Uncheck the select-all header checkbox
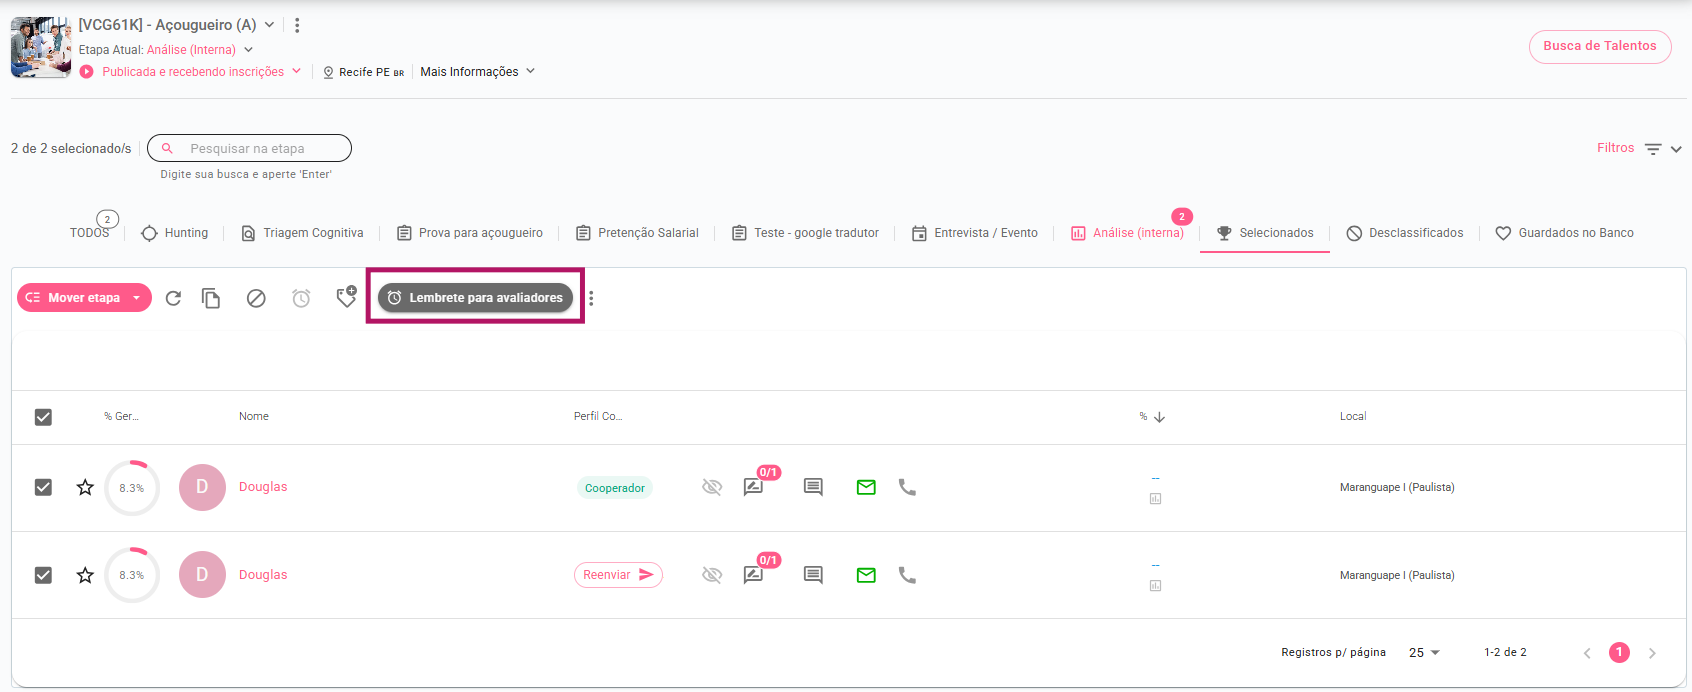The width and height of the screenshot is (1692, 692). (43, 417)
